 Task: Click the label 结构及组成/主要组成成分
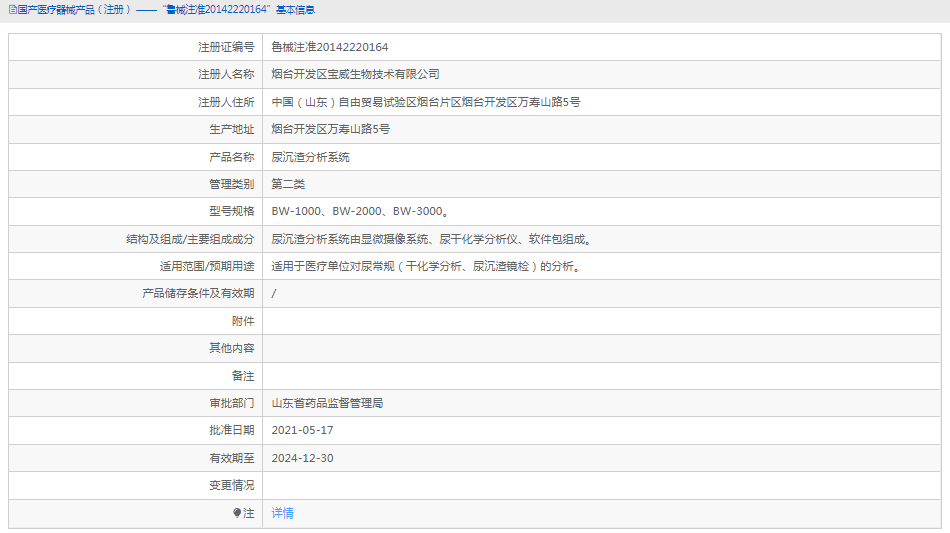tap(190, 239)
